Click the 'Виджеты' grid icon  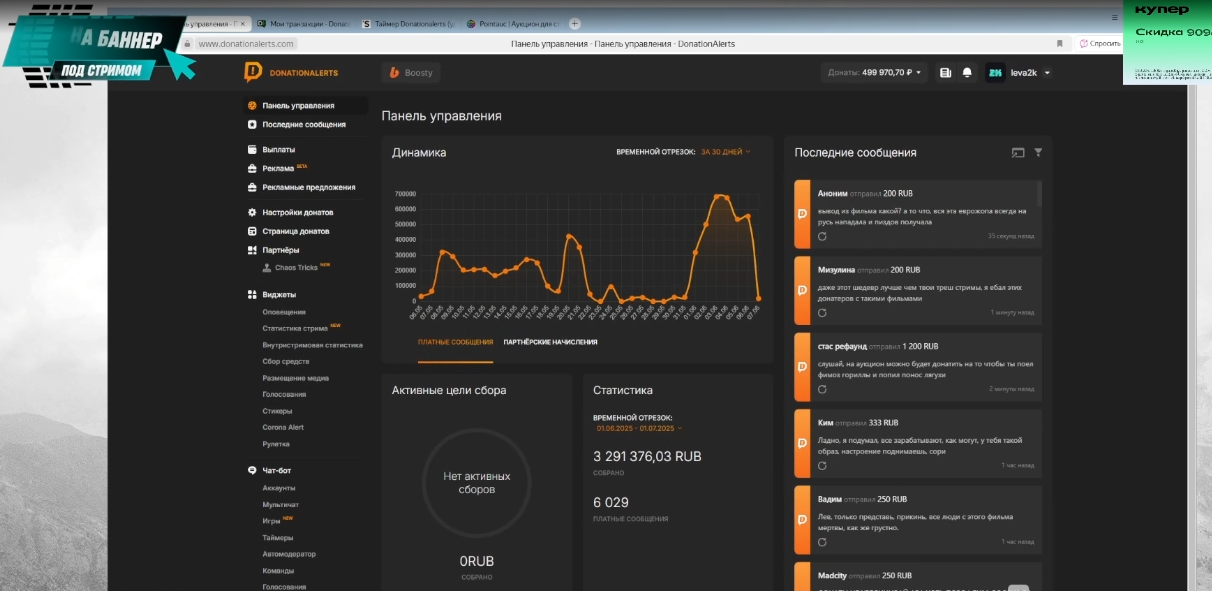click(x=252, y=295)
